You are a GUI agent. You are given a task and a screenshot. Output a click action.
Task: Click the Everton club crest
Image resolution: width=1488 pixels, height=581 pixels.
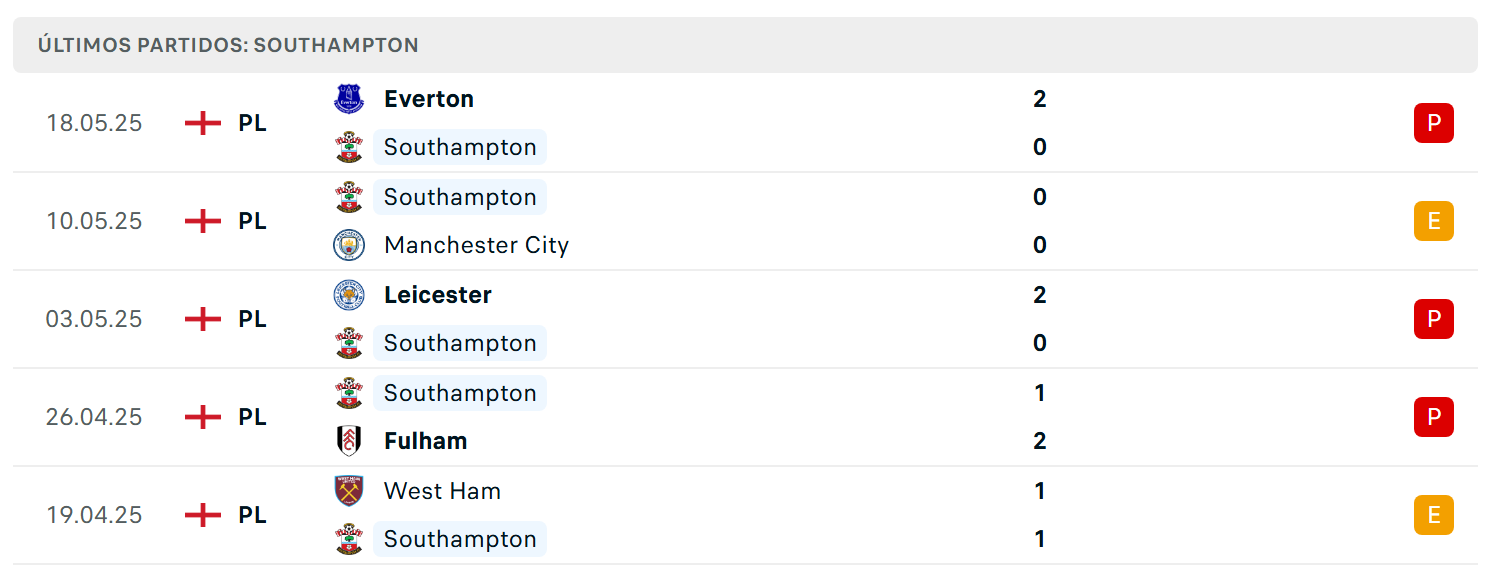point(349,99)
